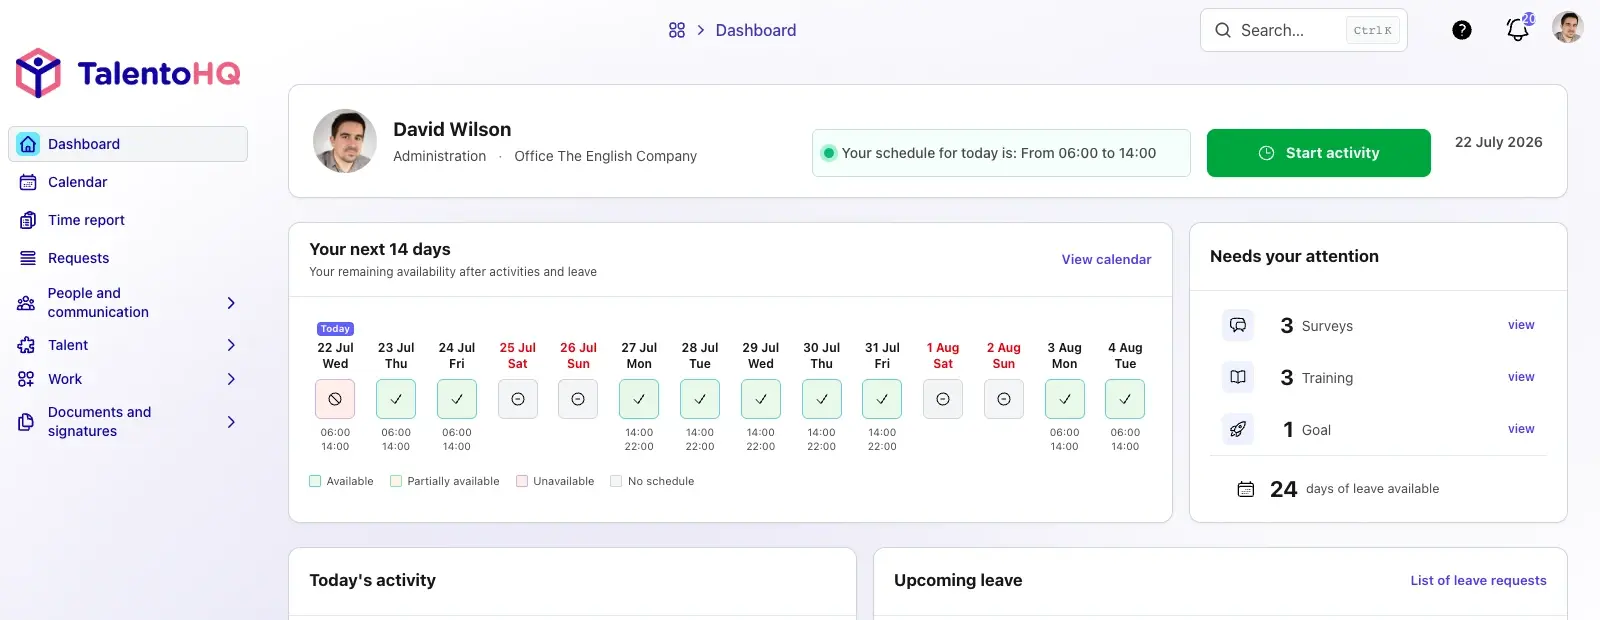Click the Calendar icon in the sidebar

pos(28,182)
